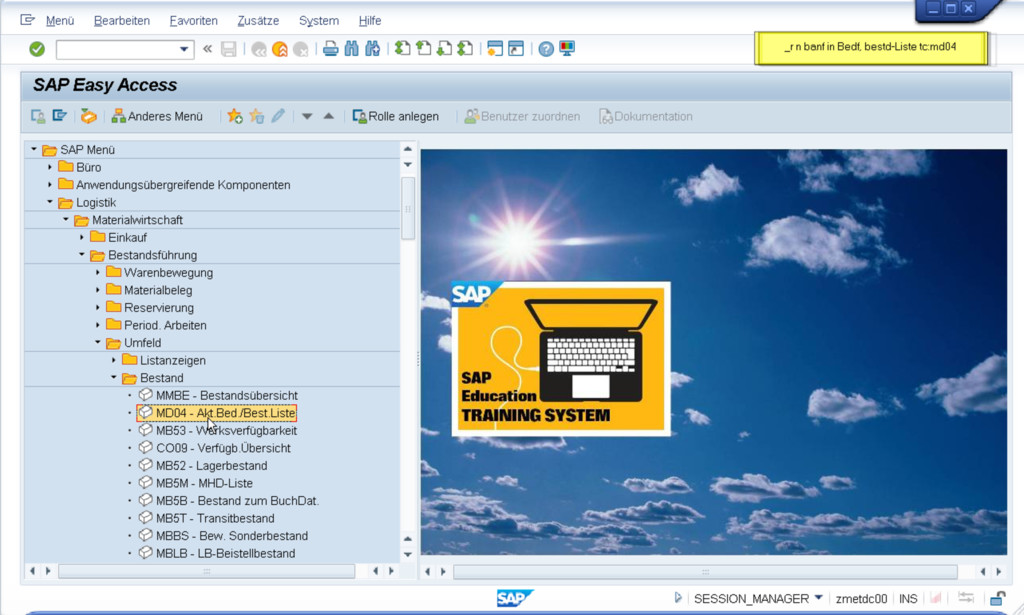Open the Zusätze menu

pyautogui.click(x=258, y=21)
